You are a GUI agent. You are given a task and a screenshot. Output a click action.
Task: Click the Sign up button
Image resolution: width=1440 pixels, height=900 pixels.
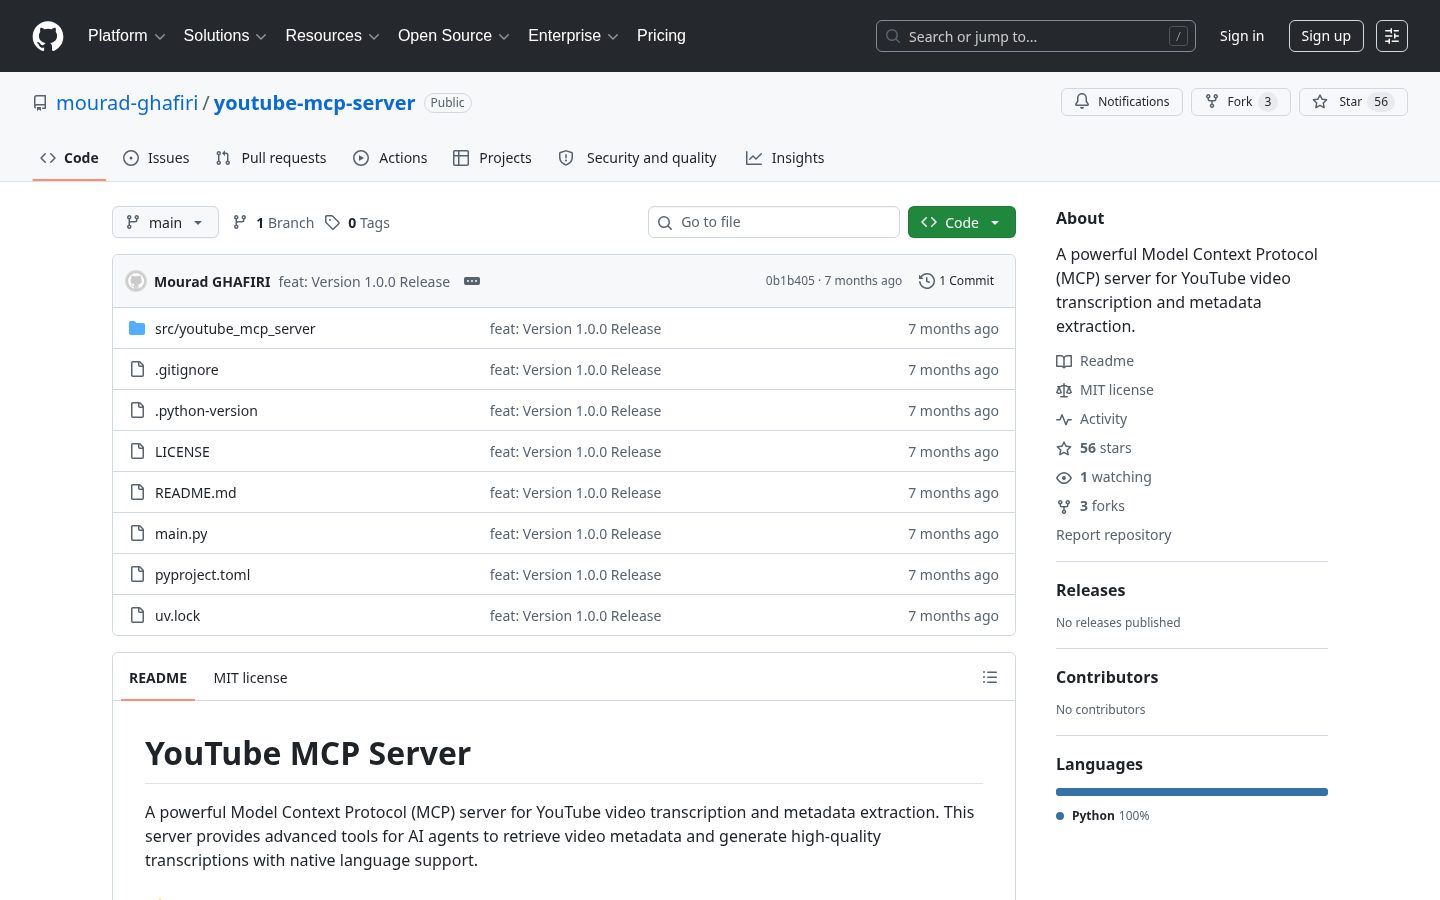(1326, 36)
